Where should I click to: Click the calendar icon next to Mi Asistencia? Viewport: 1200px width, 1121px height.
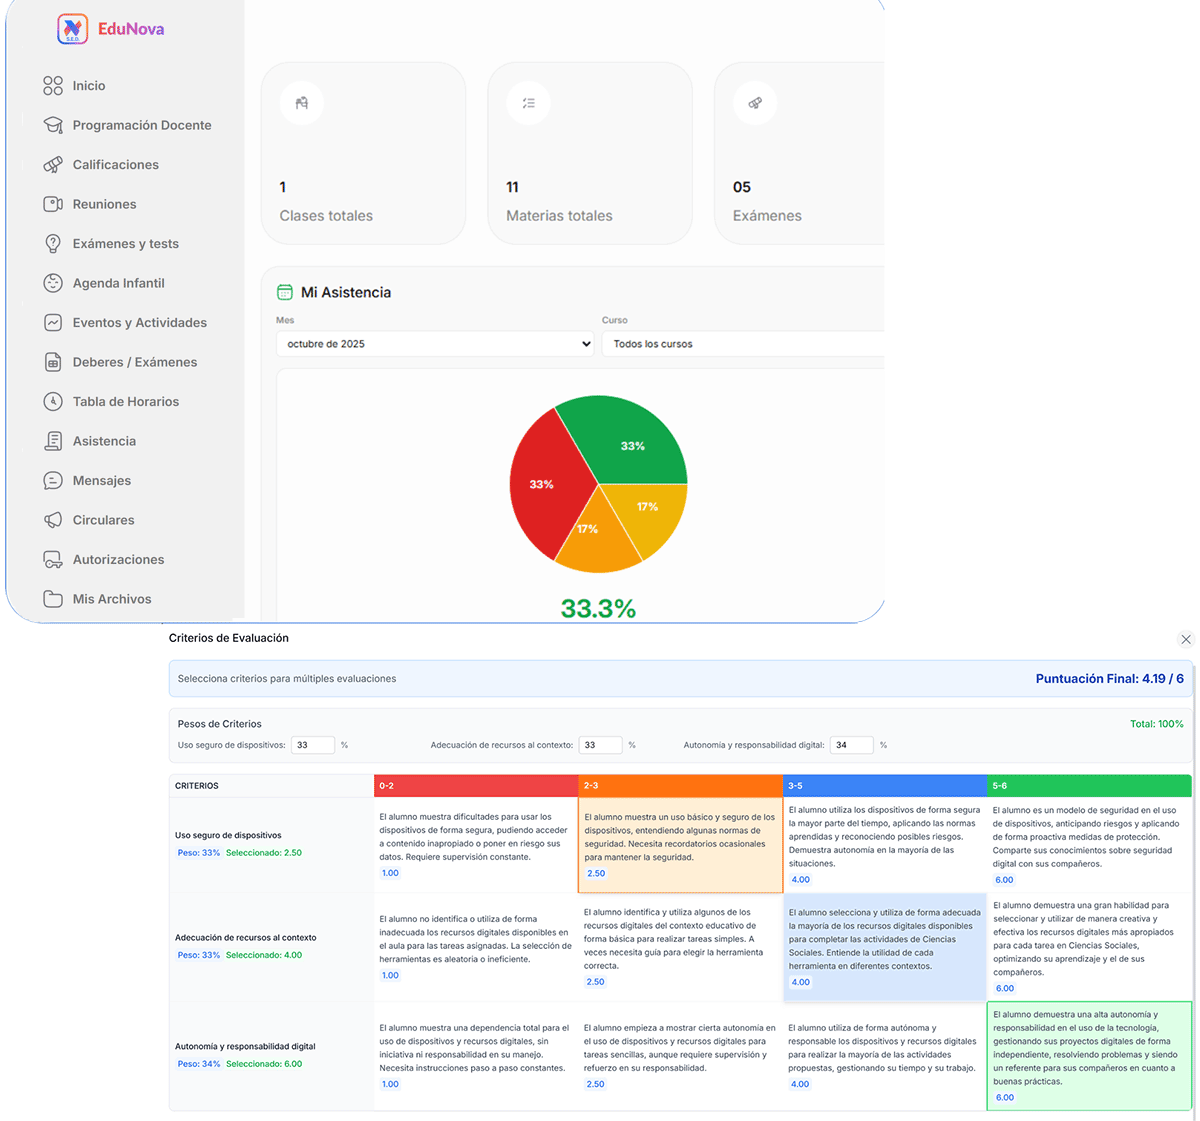[285, 292]
